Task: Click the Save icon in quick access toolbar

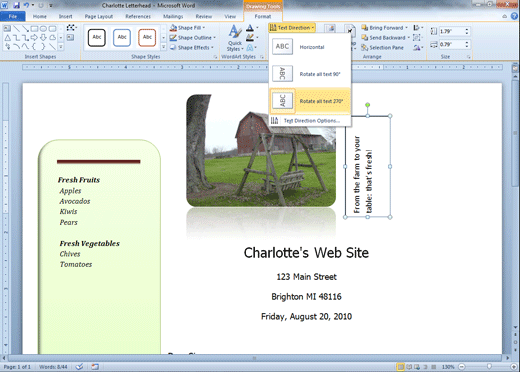Action: point(16,5)
